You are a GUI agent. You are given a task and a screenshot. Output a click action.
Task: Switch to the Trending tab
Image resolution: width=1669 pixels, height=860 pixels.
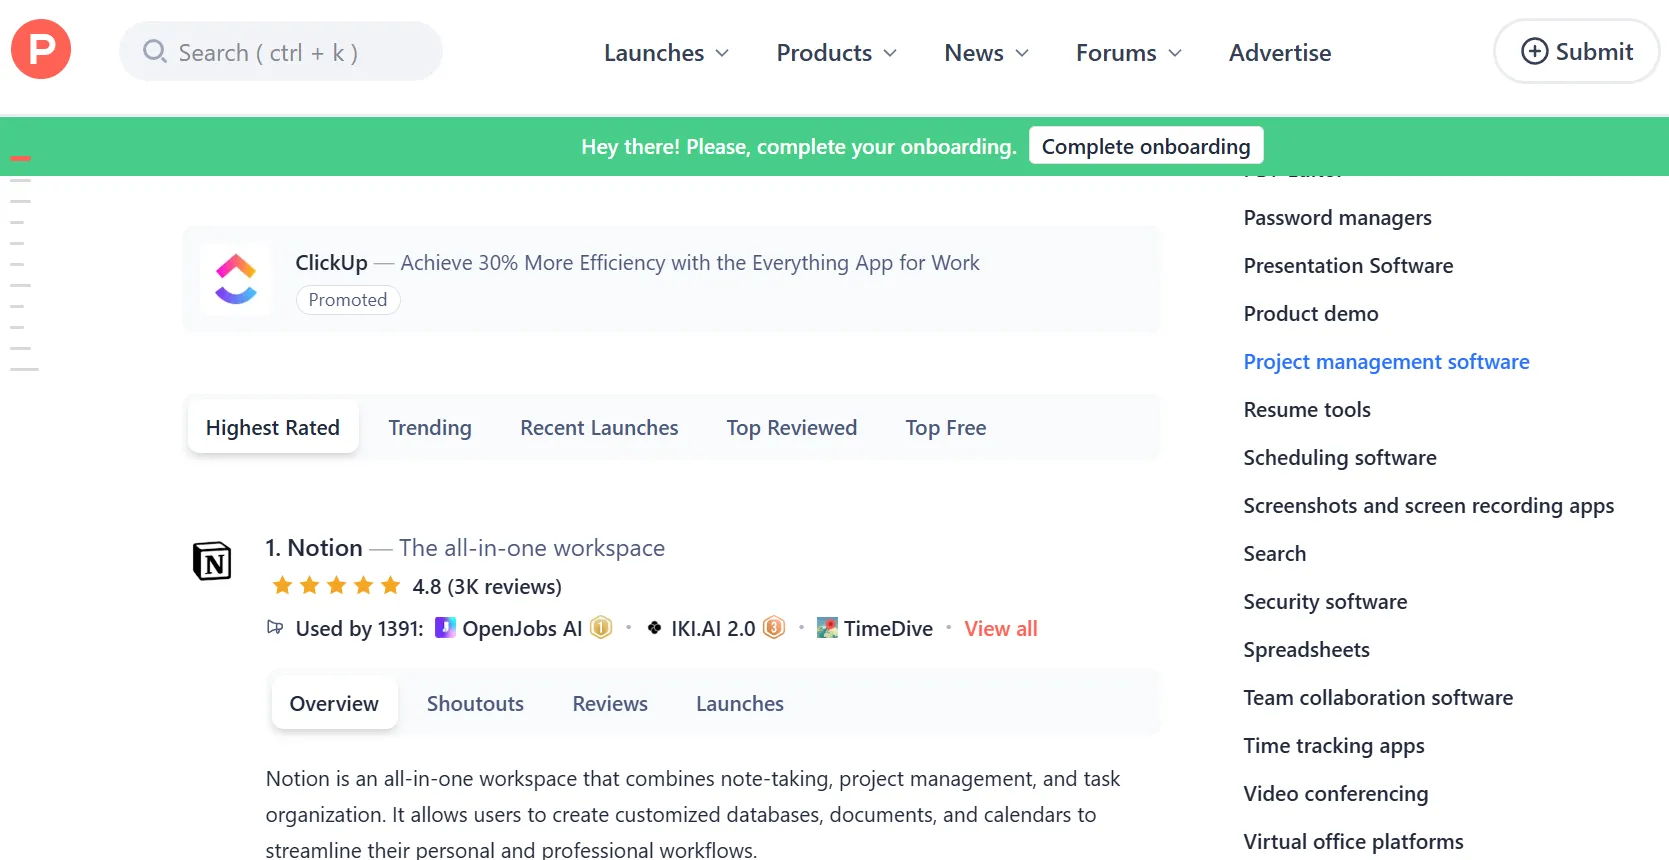[430, 428]
